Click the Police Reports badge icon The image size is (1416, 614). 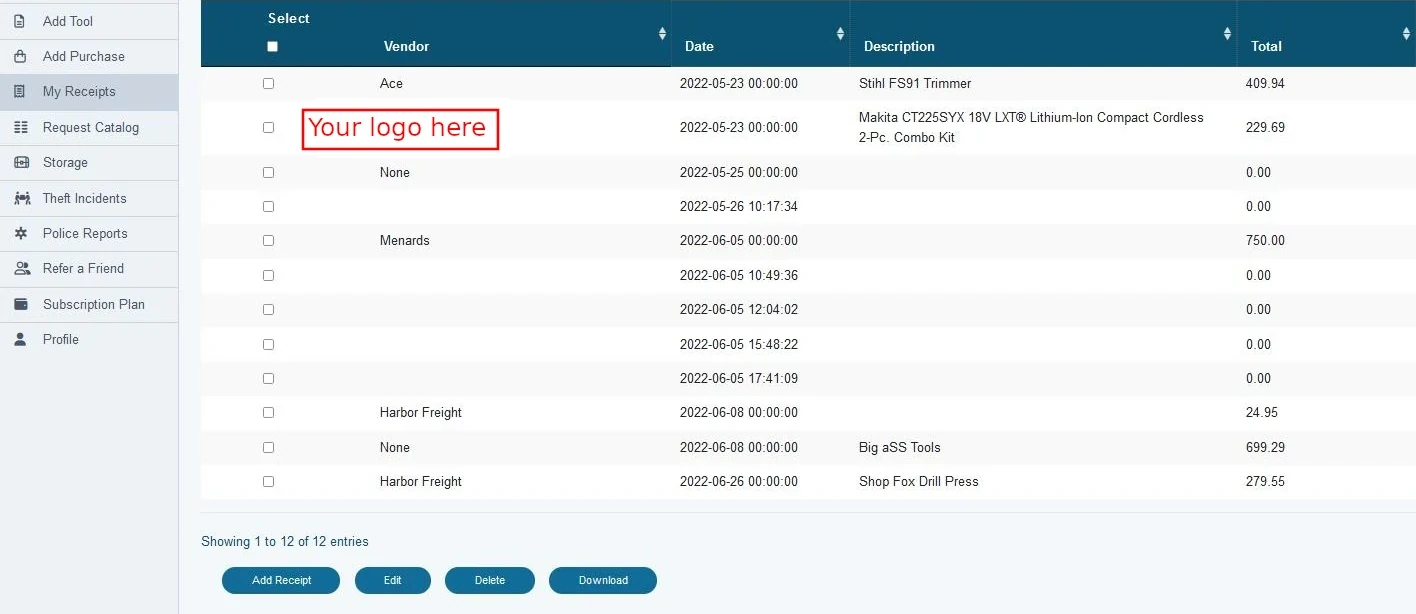pos(21,233)
